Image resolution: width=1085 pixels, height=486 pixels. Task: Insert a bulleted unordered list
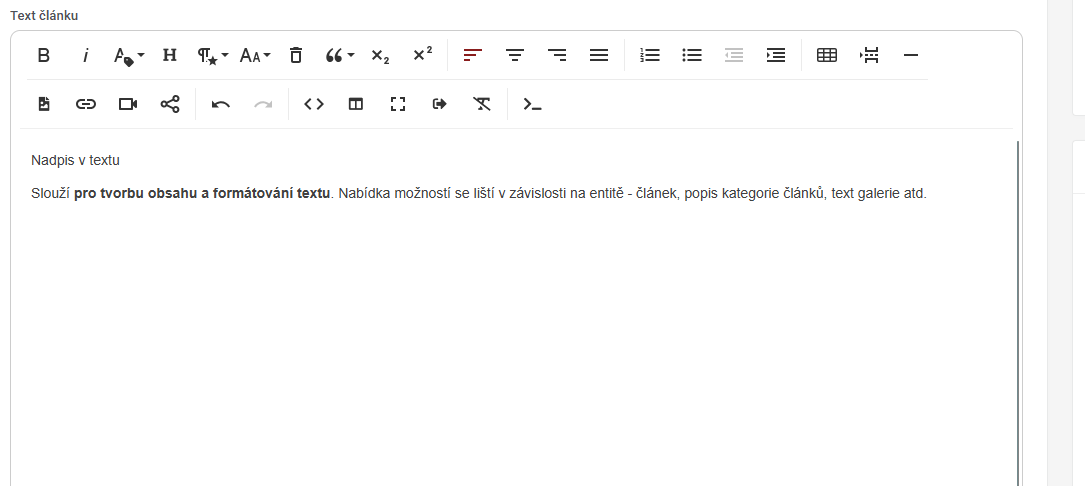click(x=692, y=56)
